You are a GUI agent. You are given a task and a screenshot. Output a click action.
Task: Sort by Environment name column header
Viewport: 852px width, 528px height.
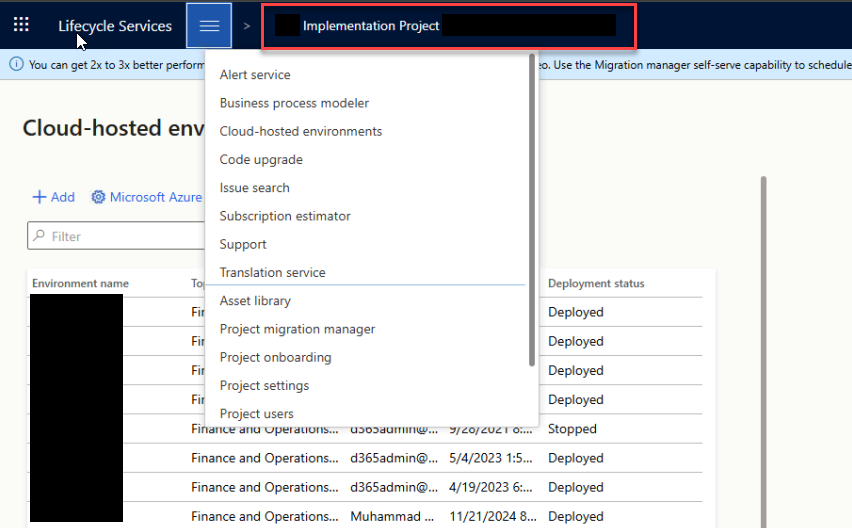pyautogui.click(x=80, y=283)
